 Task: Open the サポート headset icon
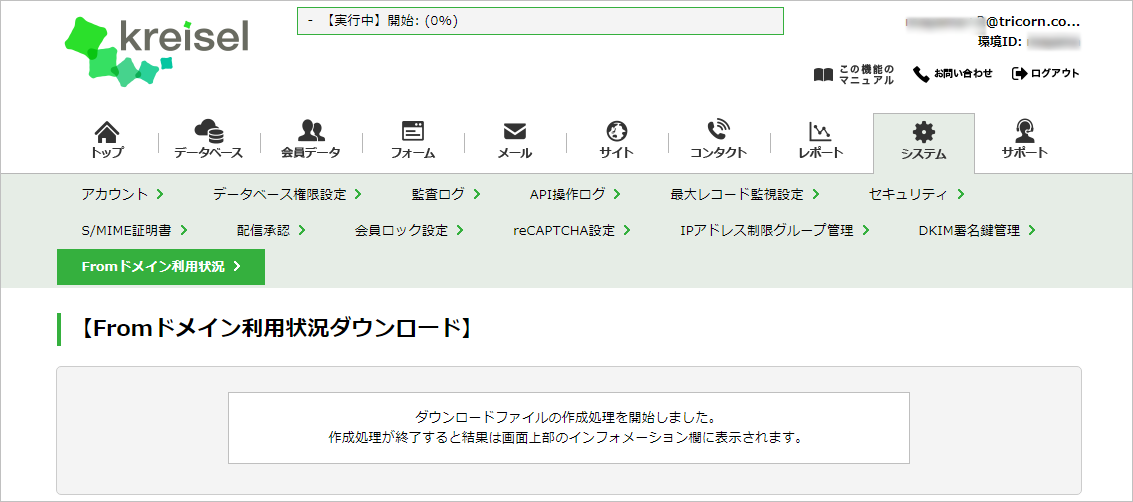1025,131
